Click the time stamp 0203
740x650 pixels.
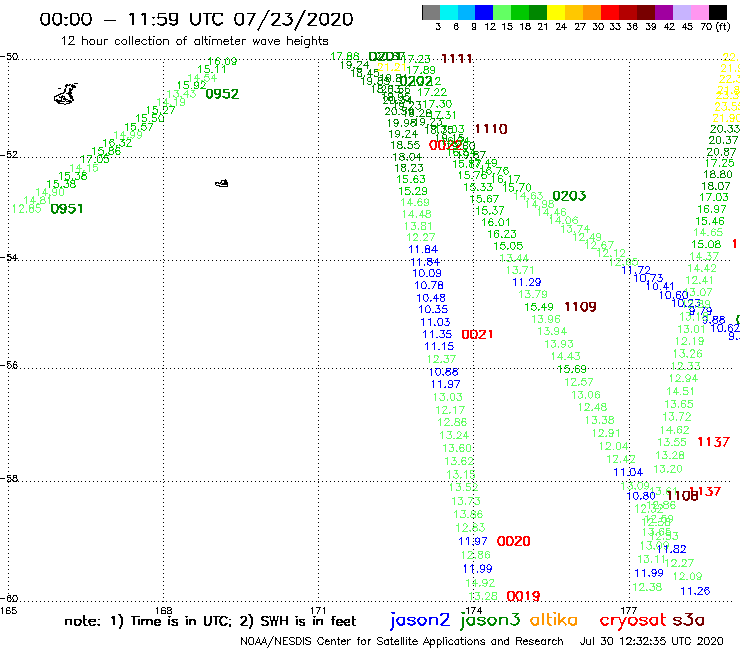click(569, 196)
